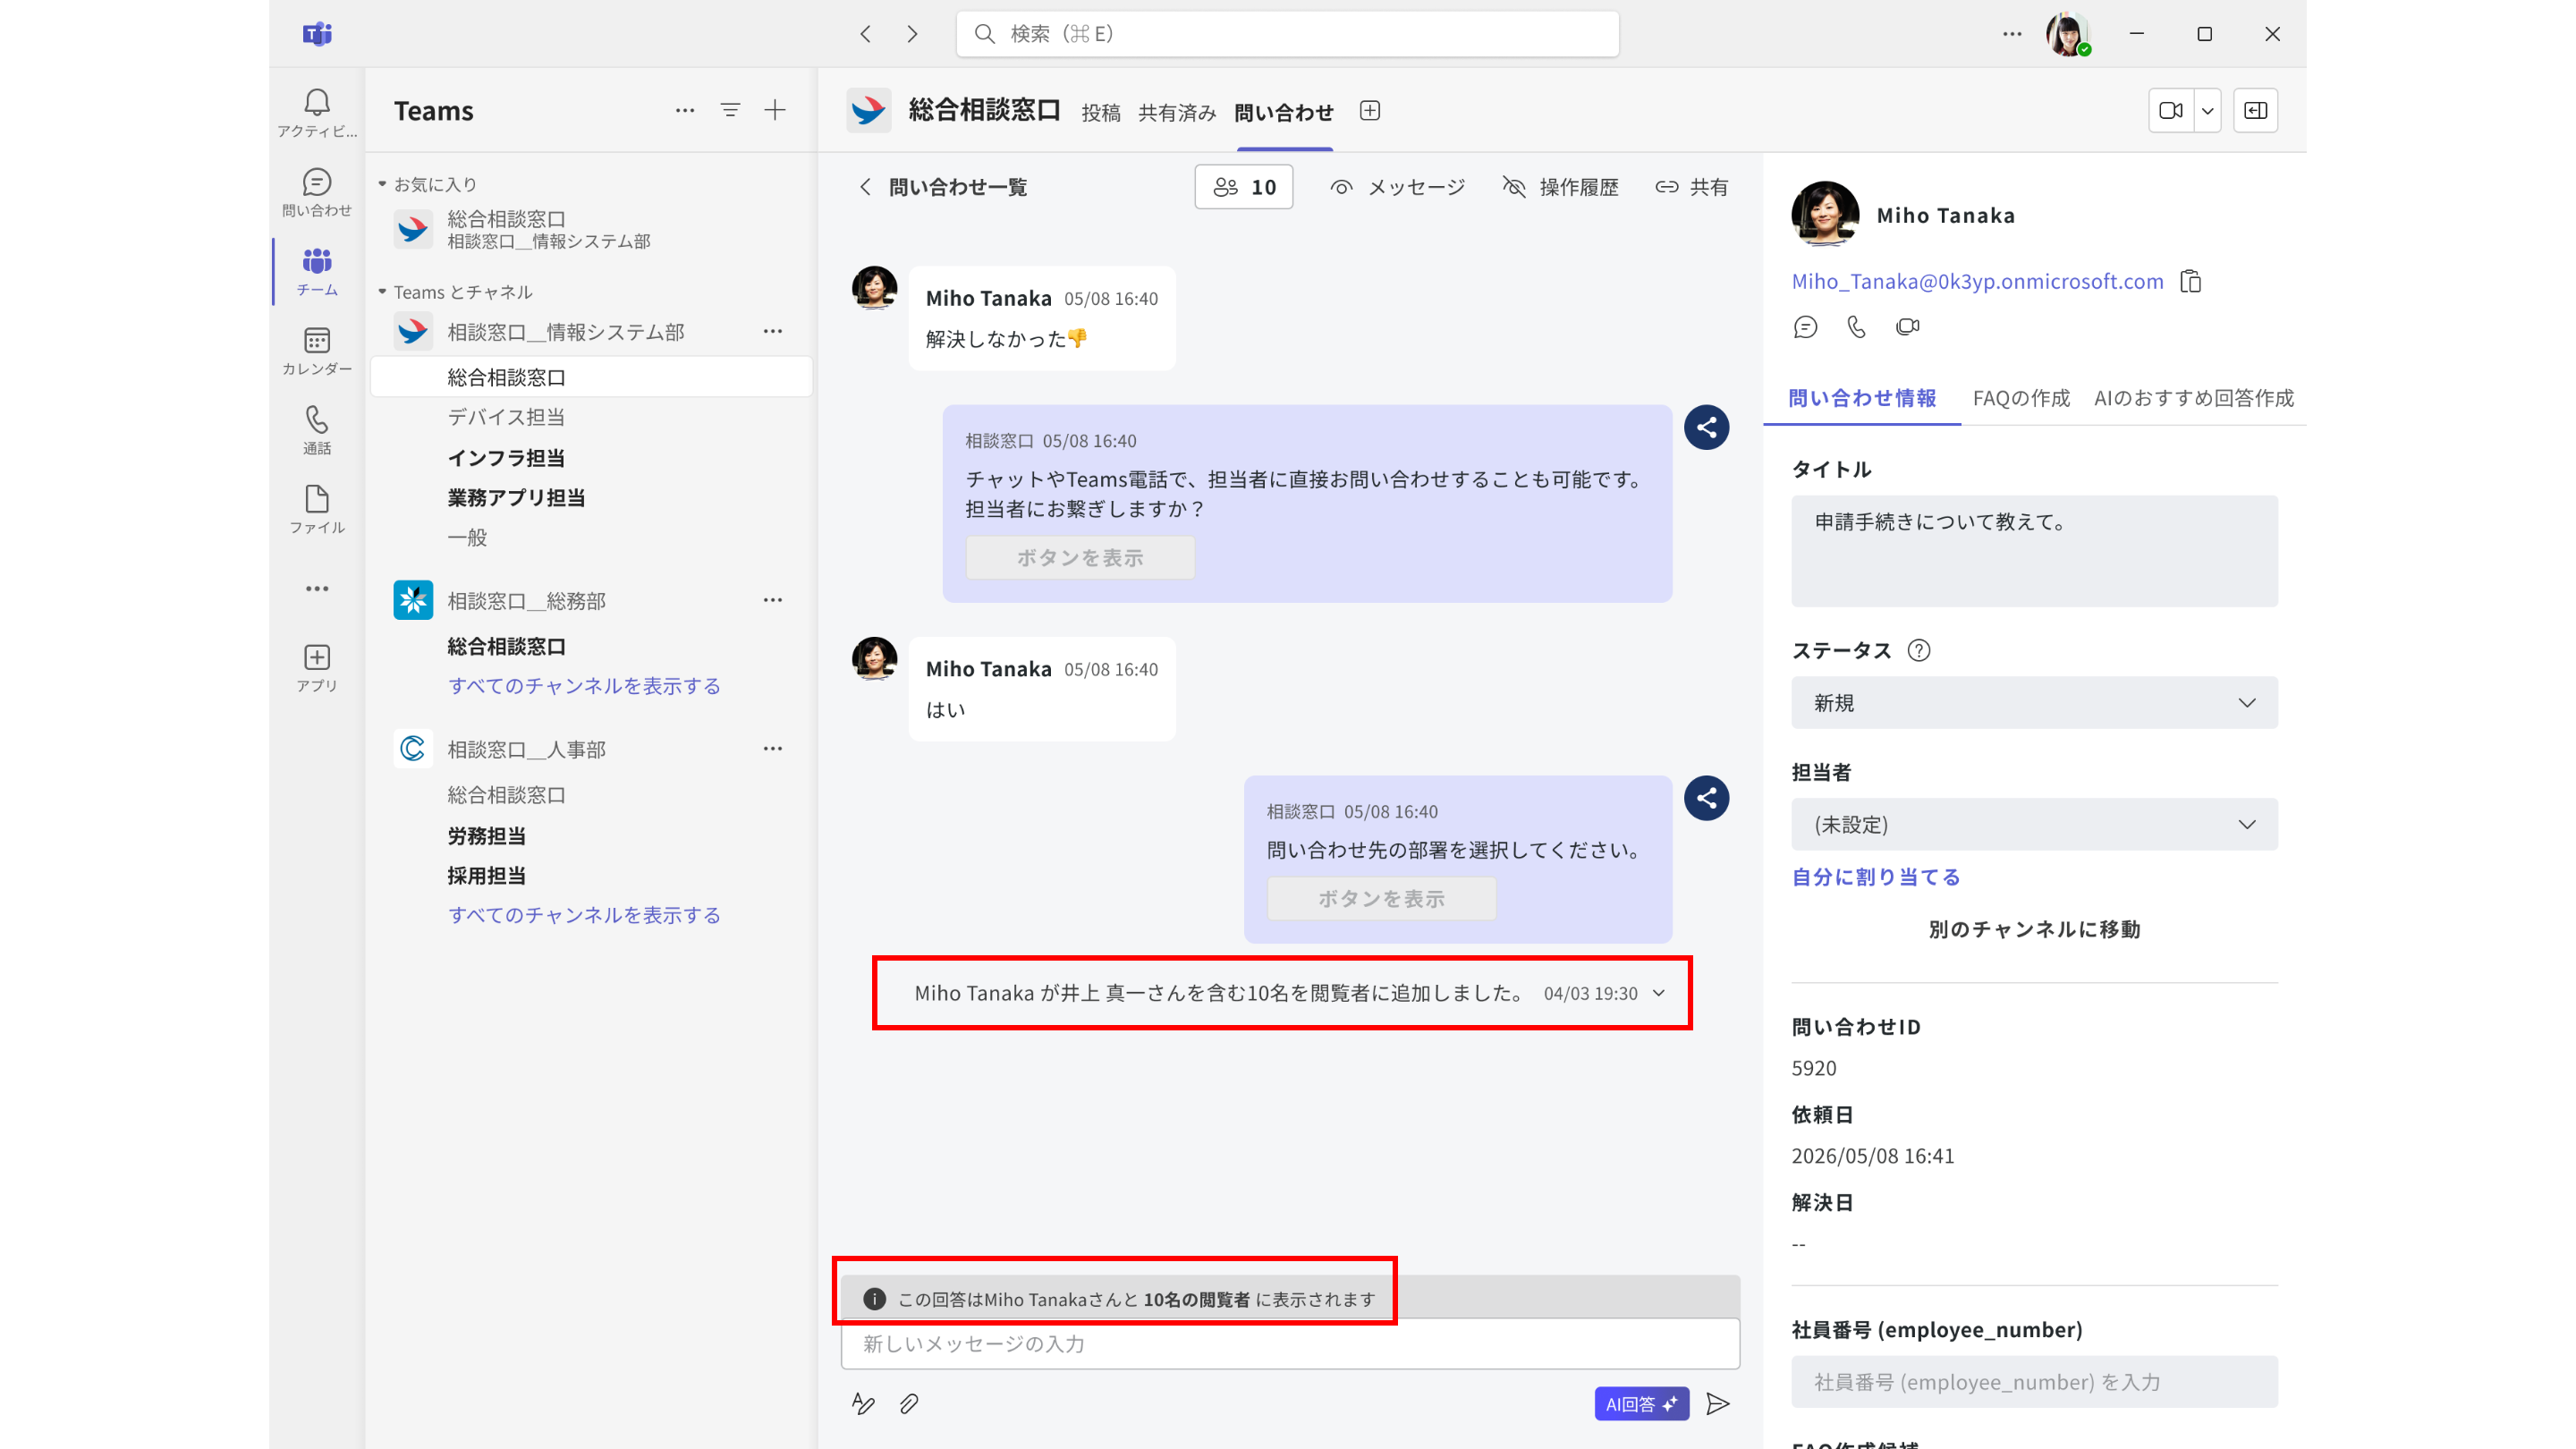Click the add tab plus icon

click(x=1370, y=111)
